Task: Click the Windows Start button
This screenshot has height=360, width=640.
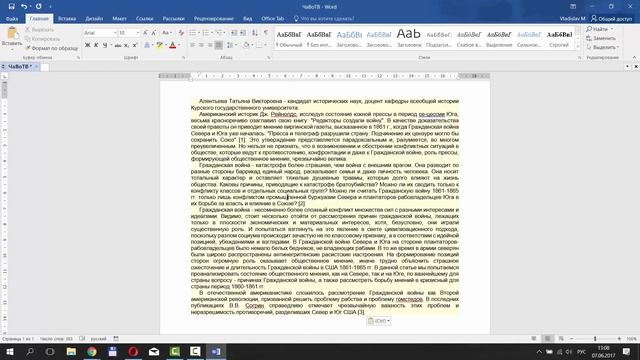Action: (9, 351)
